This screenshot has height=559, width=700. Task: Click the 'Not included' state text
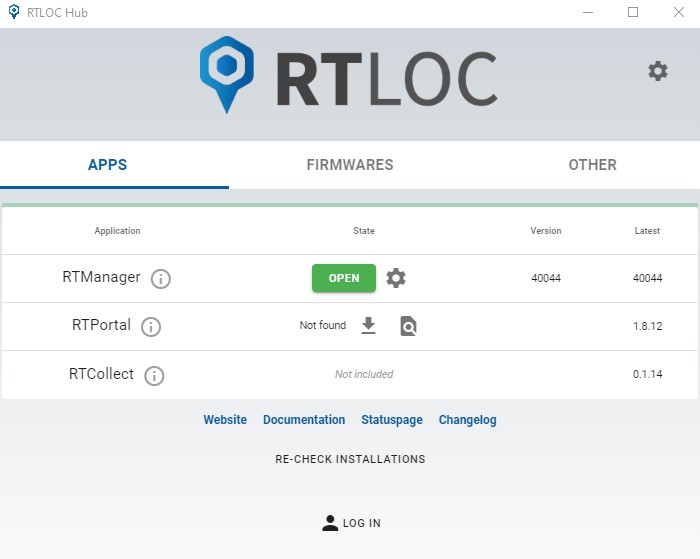coord(364,374)
